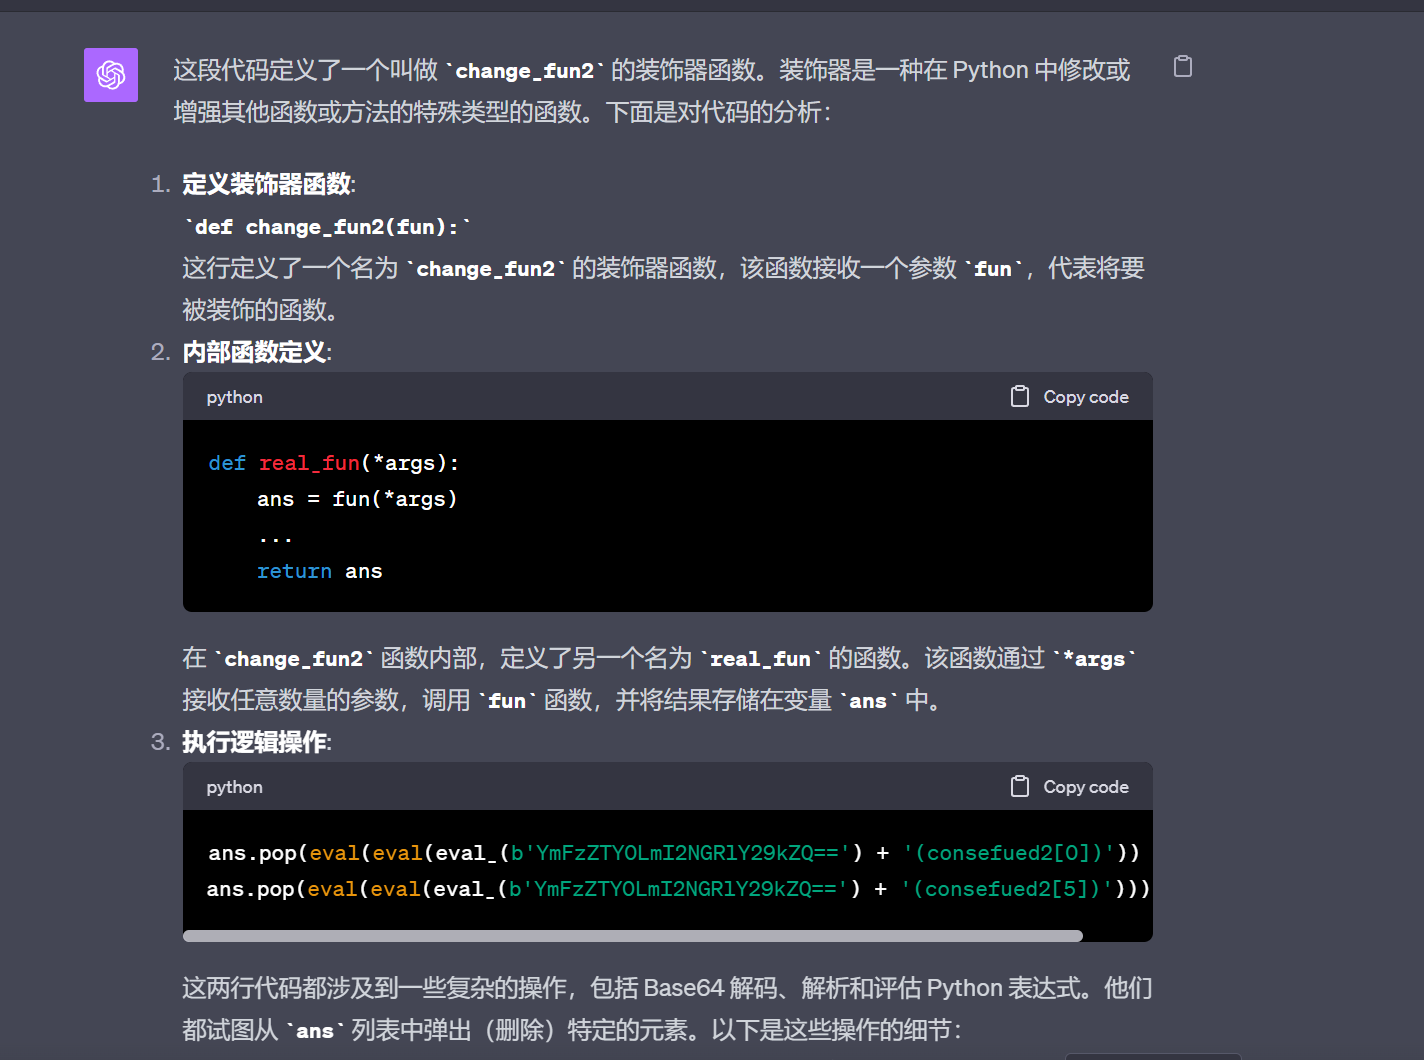Click the 'def real_fun(*args):' code line

click(x=333, y=463)
